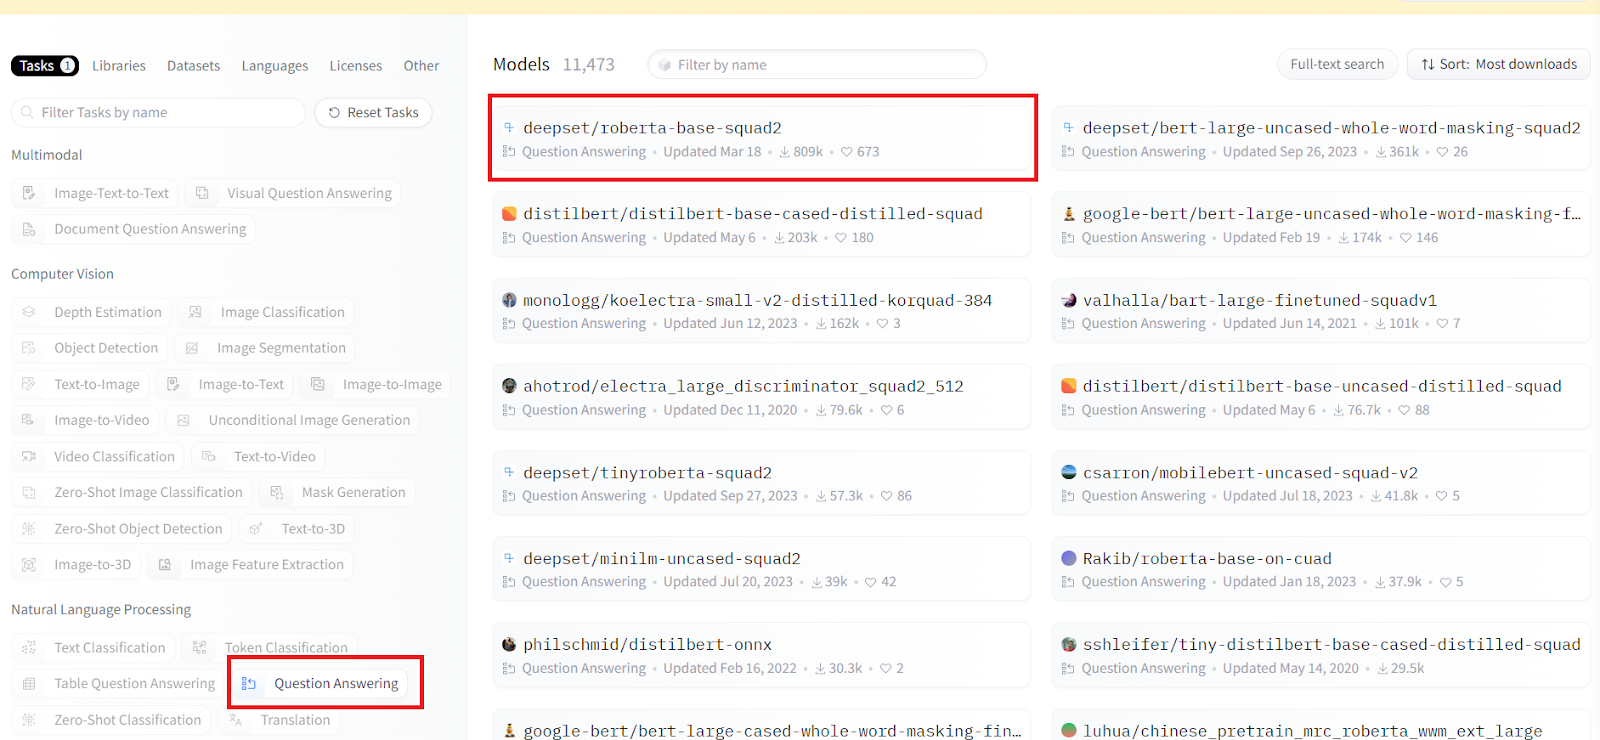Select the Zero-Shot Classification task filter
Screen dimensions: 1600x740
pos(111,720)
